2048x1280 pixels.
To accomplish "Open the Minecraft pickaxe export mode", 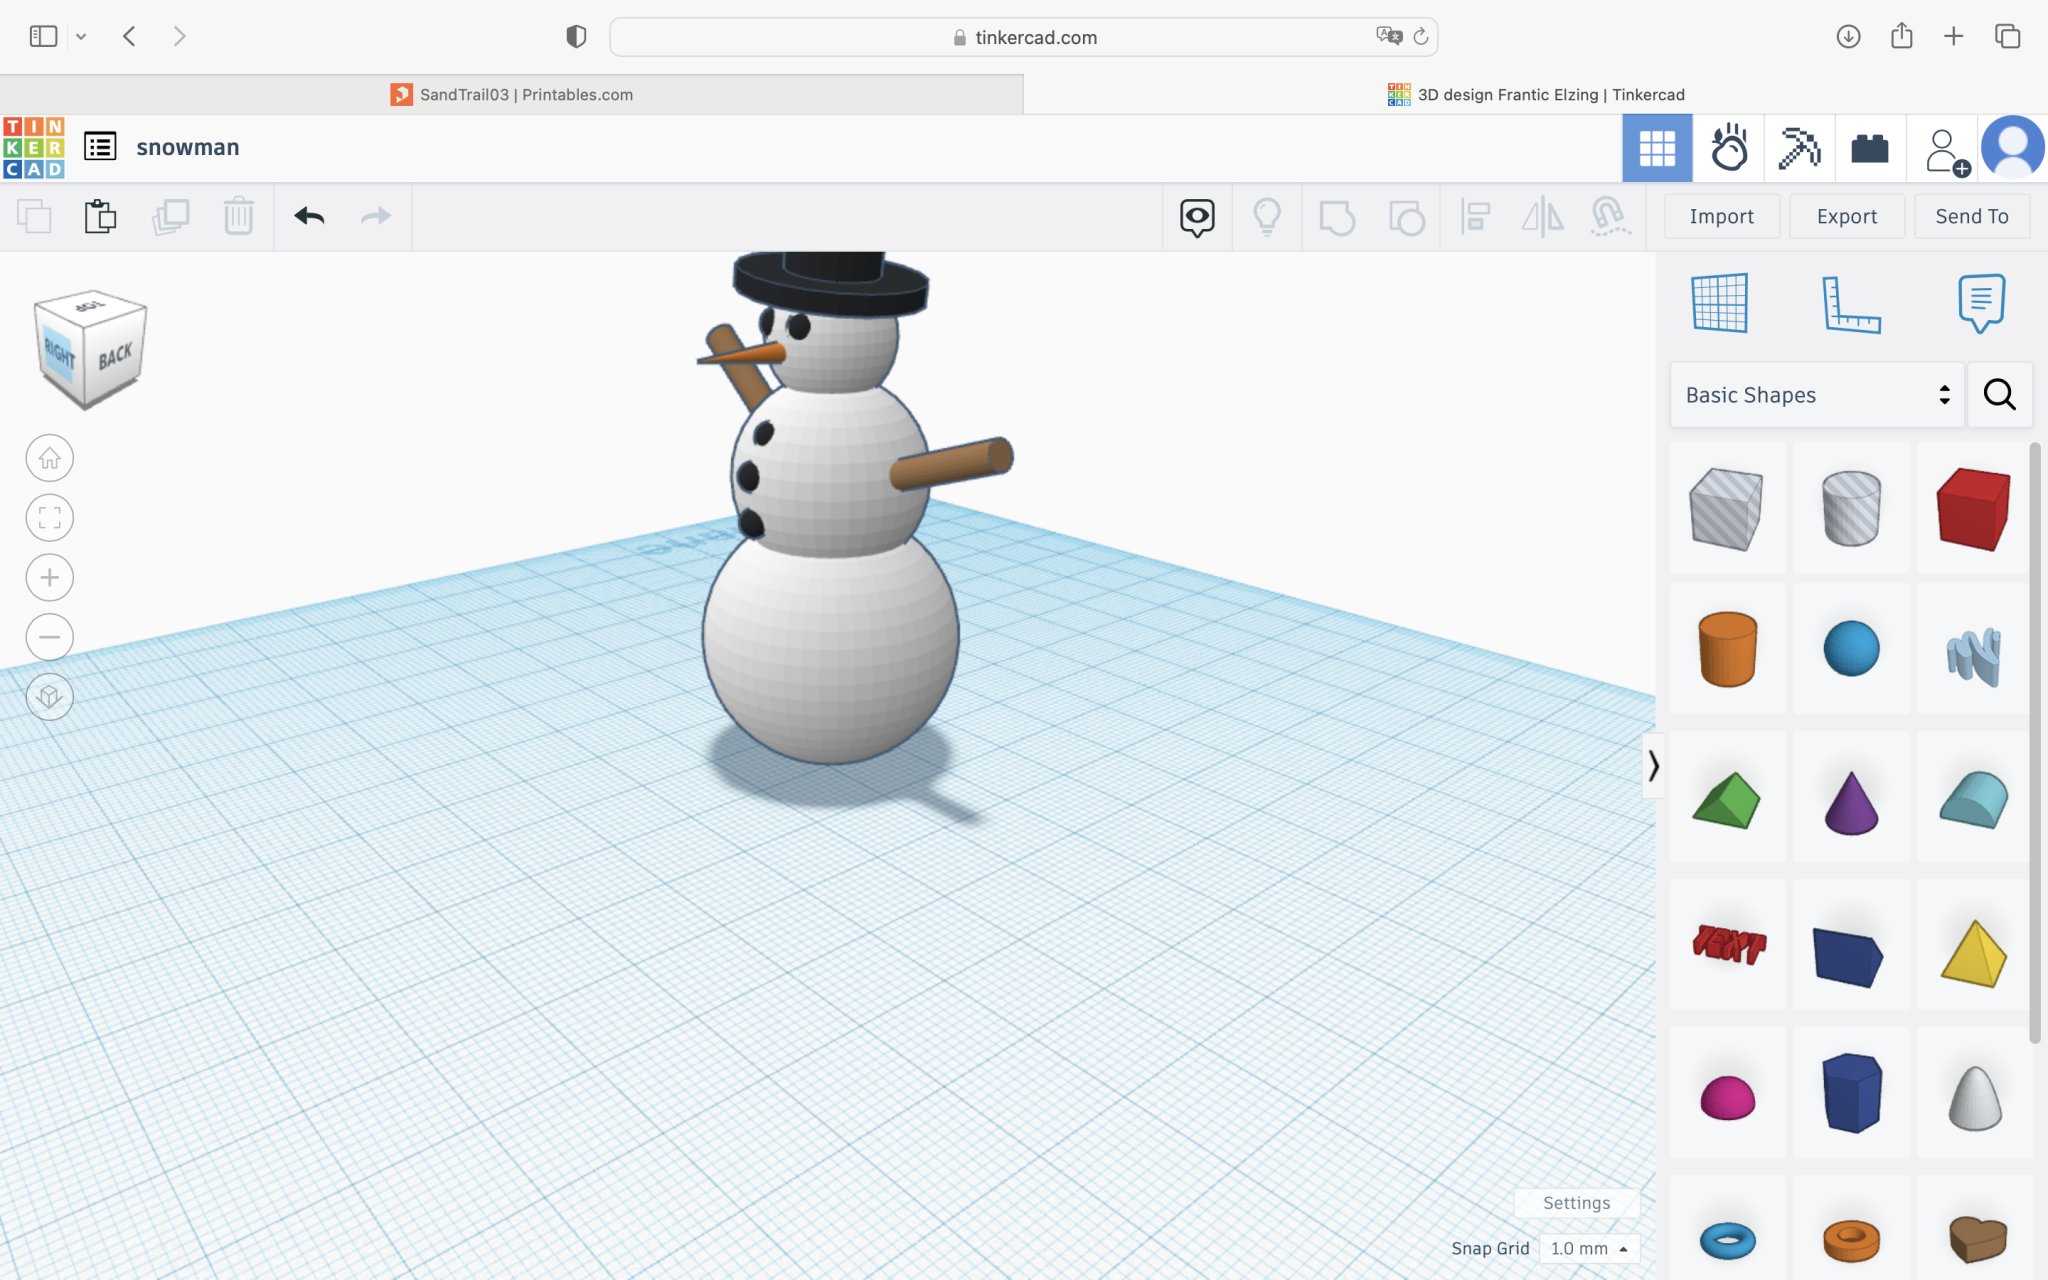I will click(1799, 147).
